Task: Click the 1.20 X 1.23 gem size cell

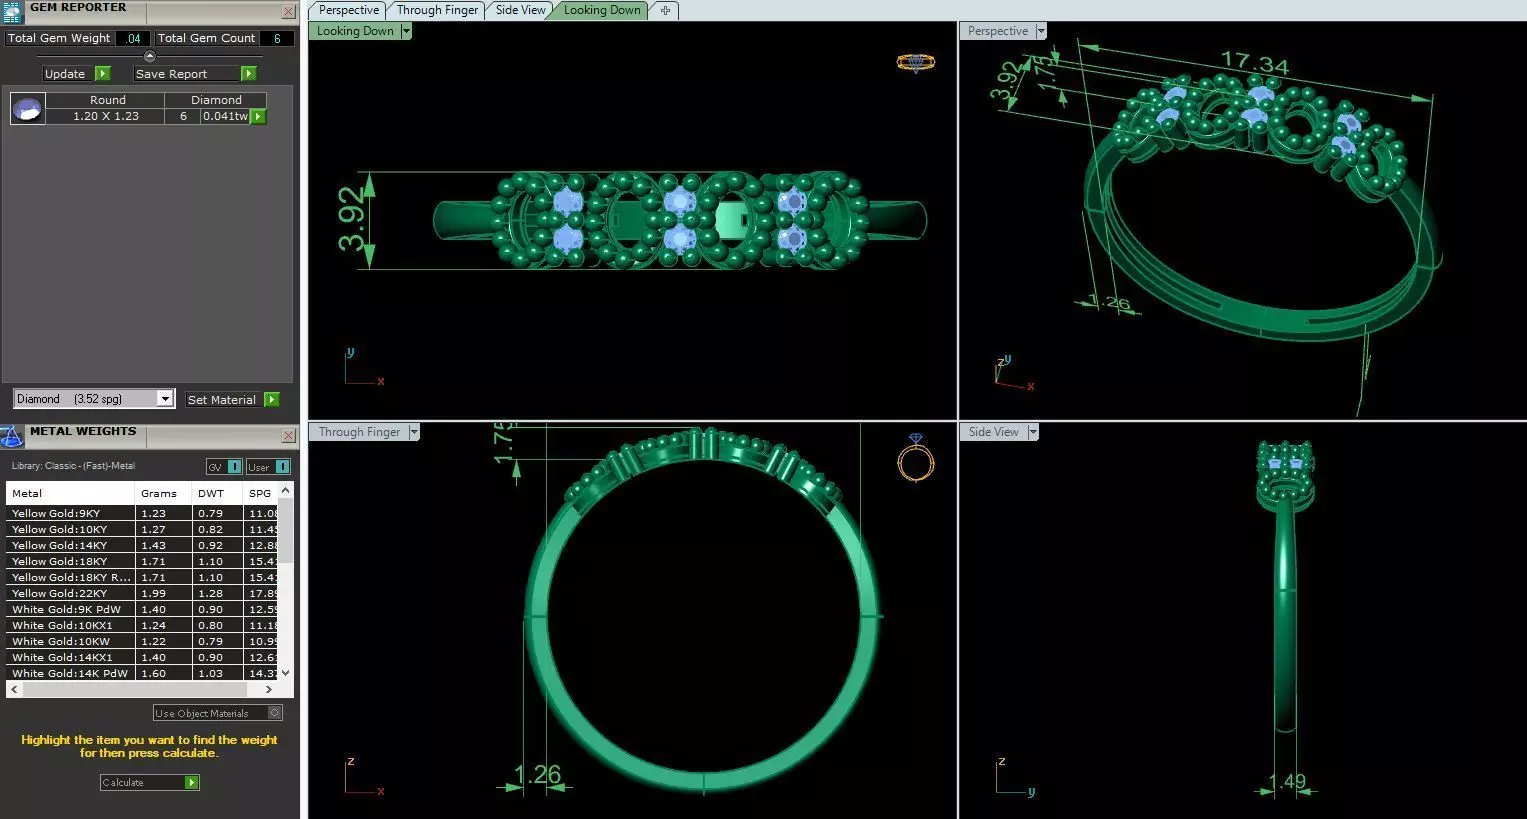Action: 105,116
